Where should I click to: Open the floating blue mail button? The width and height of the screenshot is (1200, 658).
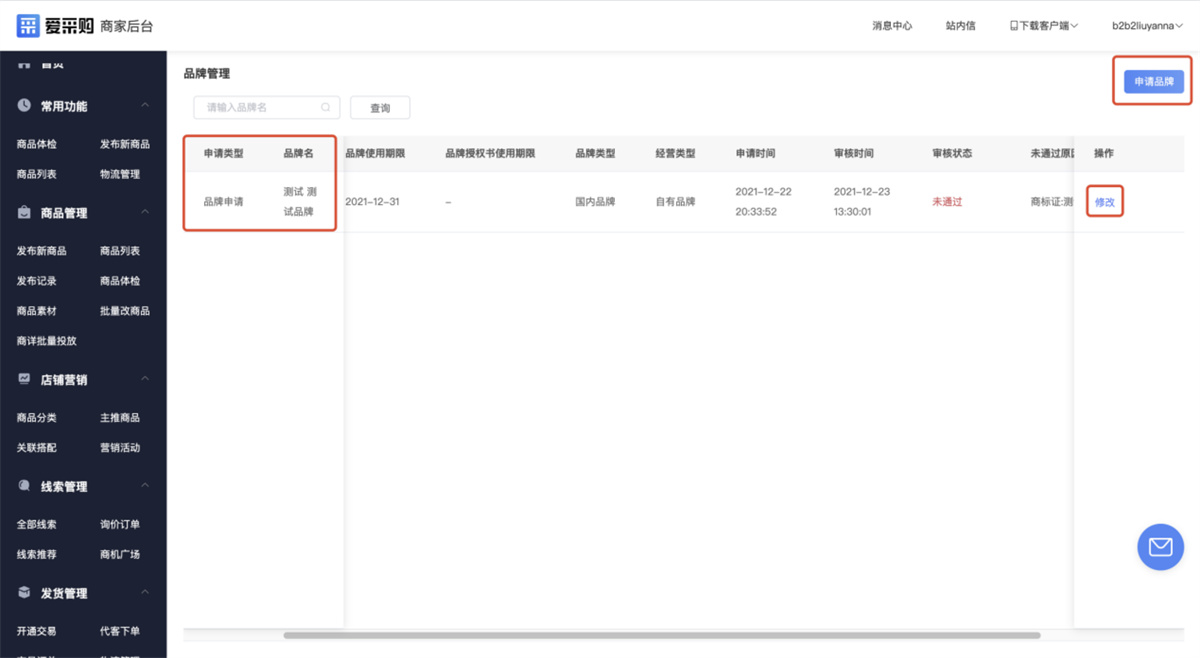click(1160, 547)
